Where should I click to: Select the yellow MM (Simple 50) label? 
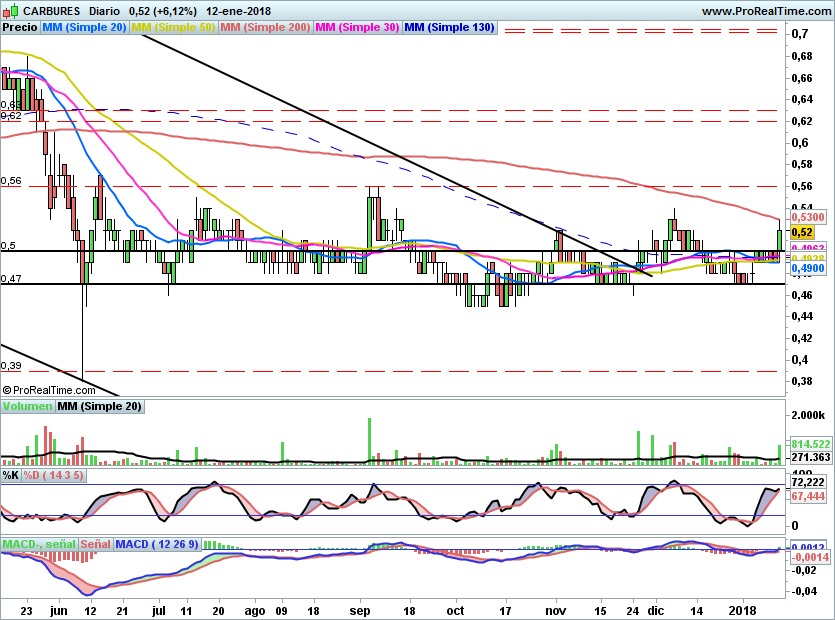[x=173, y=28]
